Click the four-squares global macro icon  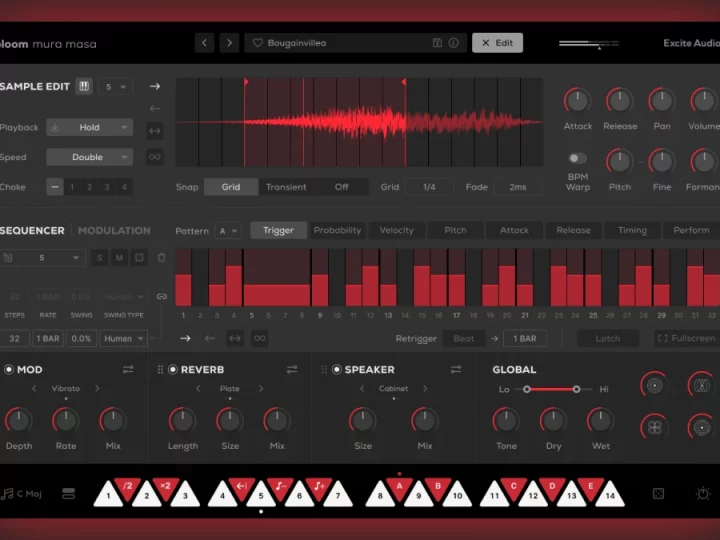pyautogui.click(x=654, y=428)
